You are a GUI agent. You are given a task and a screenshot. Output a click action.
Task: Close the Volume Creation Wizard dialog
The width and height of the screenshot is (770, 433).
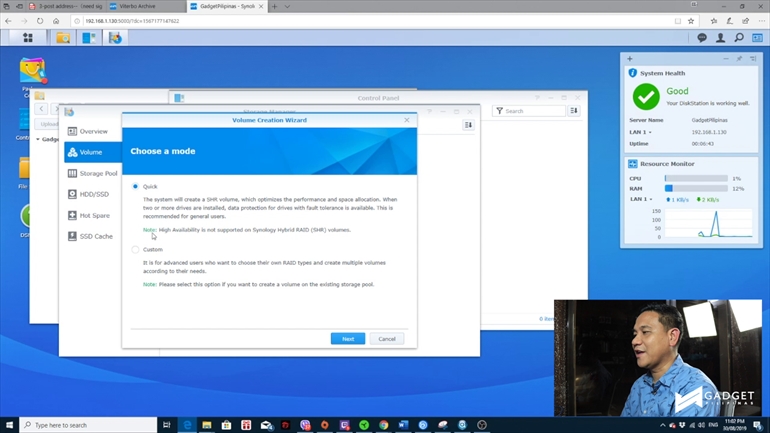coord(407,120)
